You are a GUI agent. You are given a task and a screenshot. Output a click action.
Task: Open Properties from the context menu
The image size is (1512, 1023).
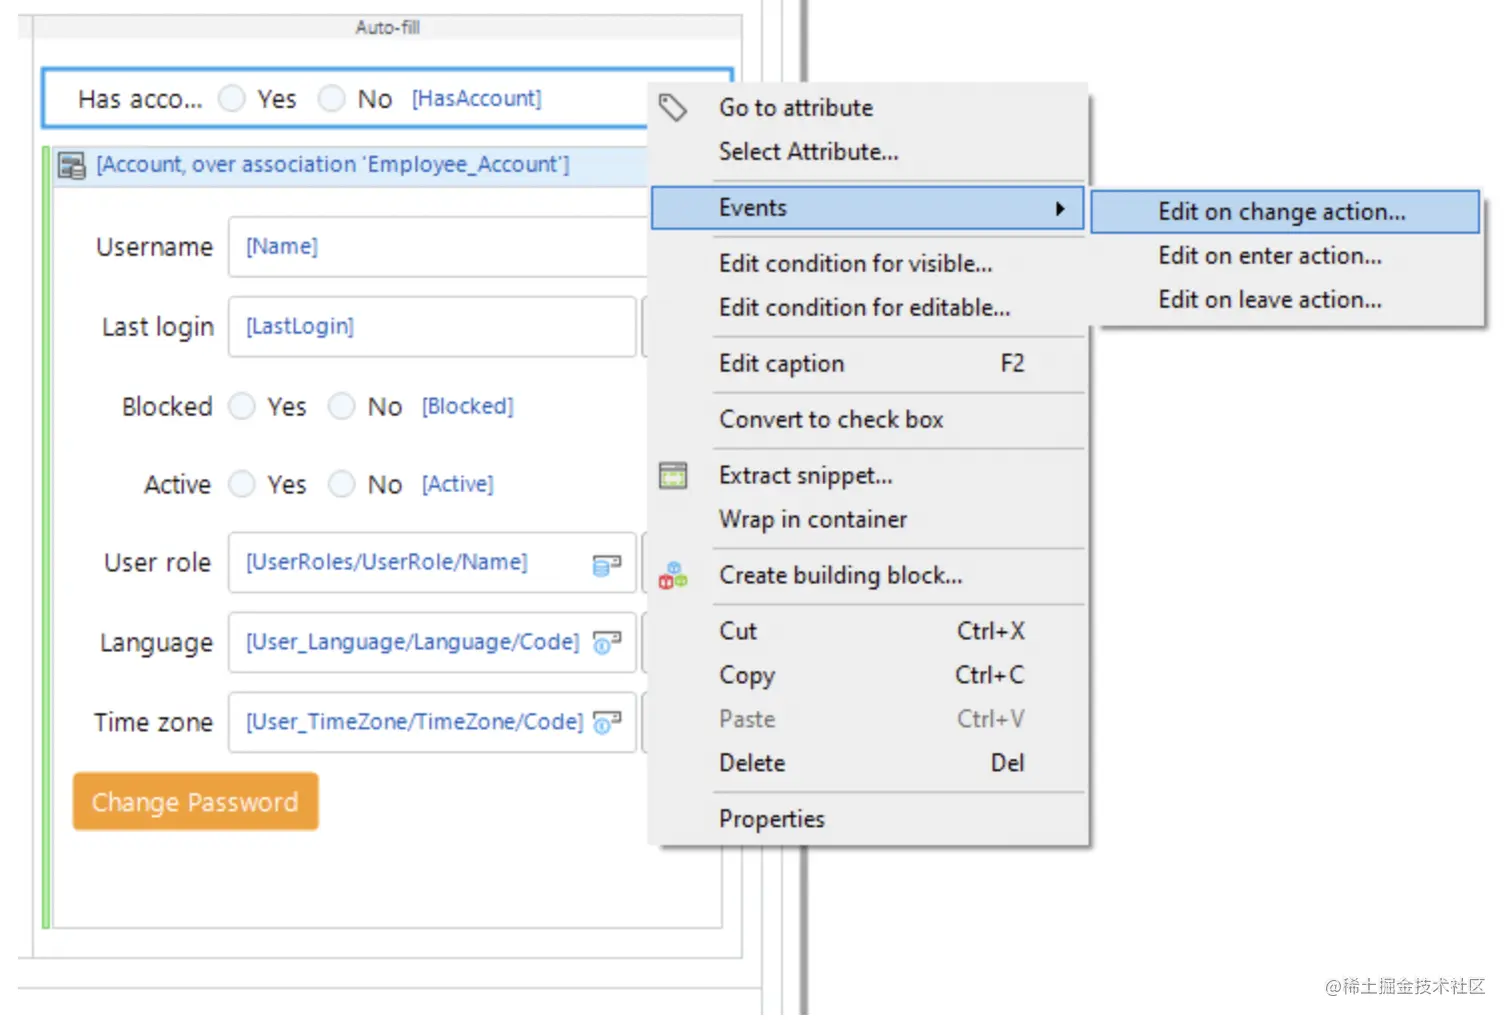coord(868,820)
